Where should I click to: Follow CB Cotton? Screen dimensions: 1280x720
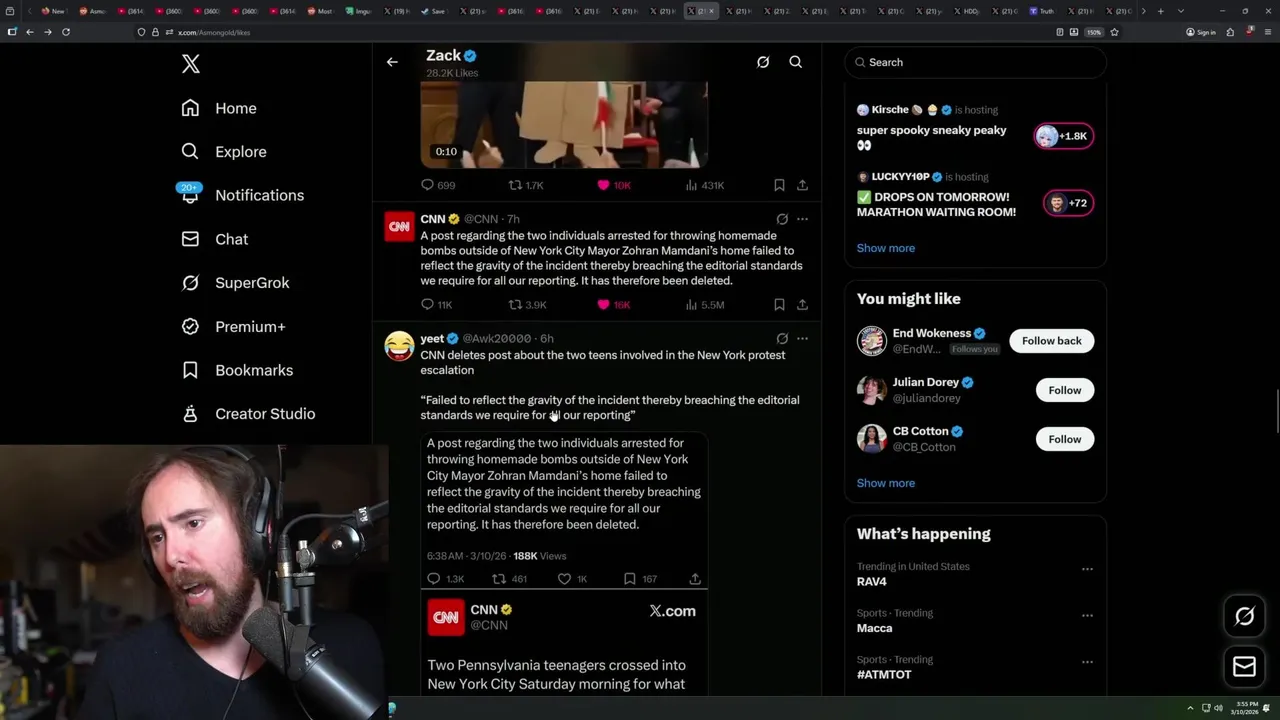click(x=1064, y=439)
